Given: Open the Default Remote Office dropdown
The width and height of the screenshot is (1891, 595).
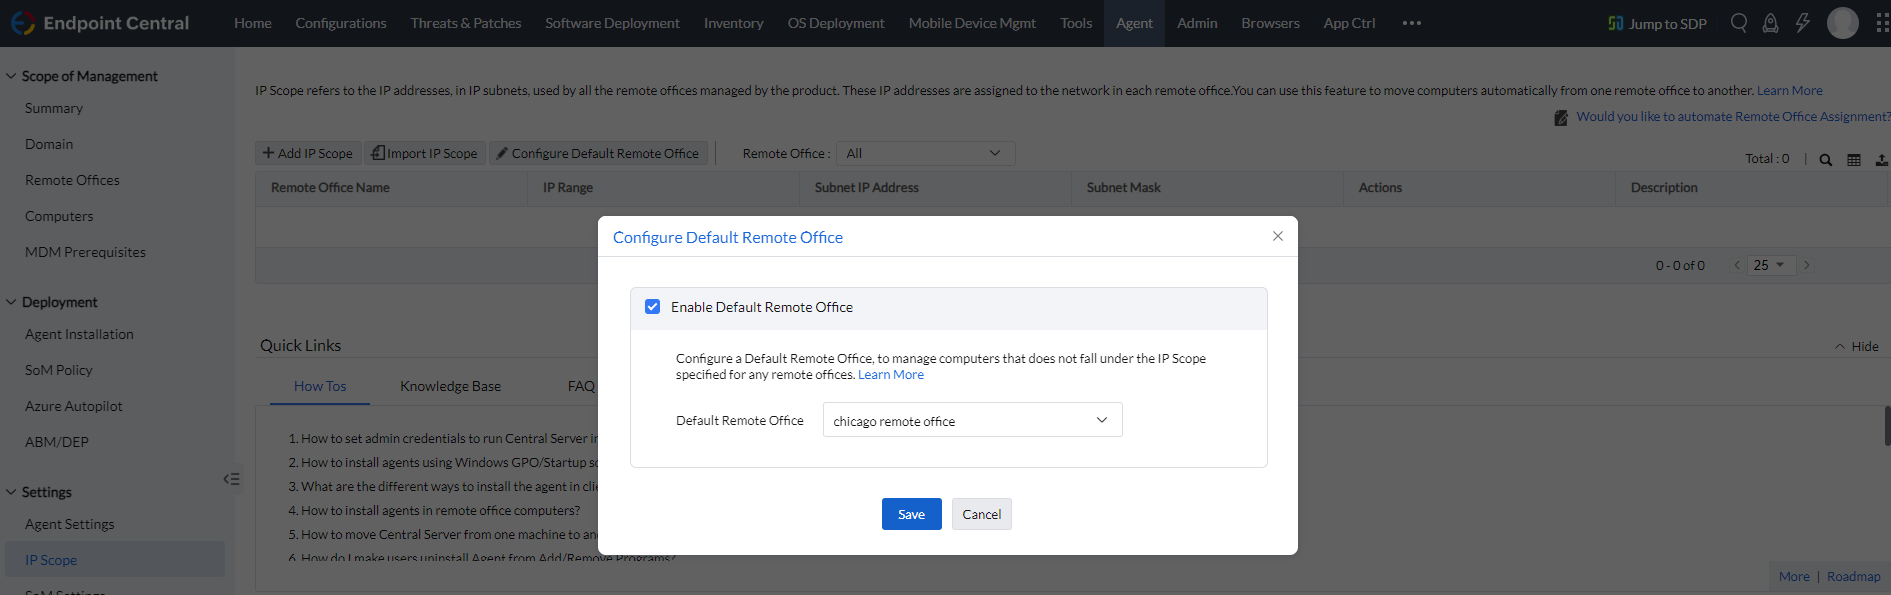Looking at the screenshot, I should coord(972,420).
